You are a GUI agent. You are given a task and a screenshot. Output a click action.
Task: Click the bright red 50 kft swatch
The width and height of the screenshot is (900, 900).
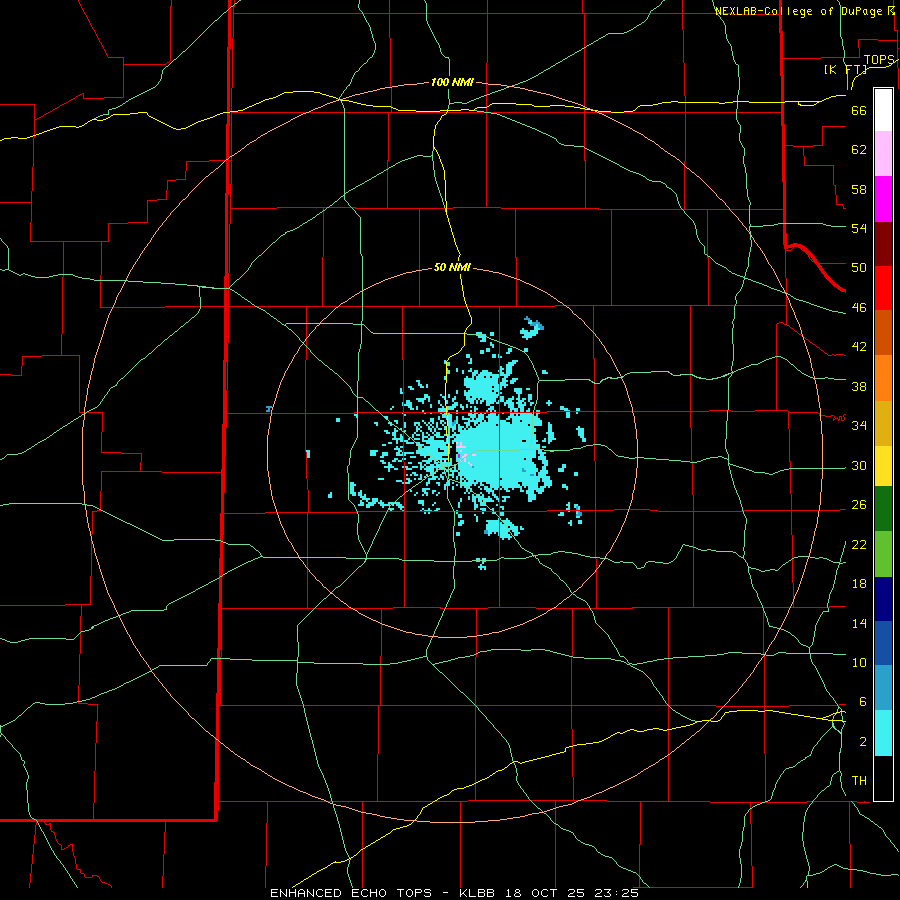(x=883, y=289)
